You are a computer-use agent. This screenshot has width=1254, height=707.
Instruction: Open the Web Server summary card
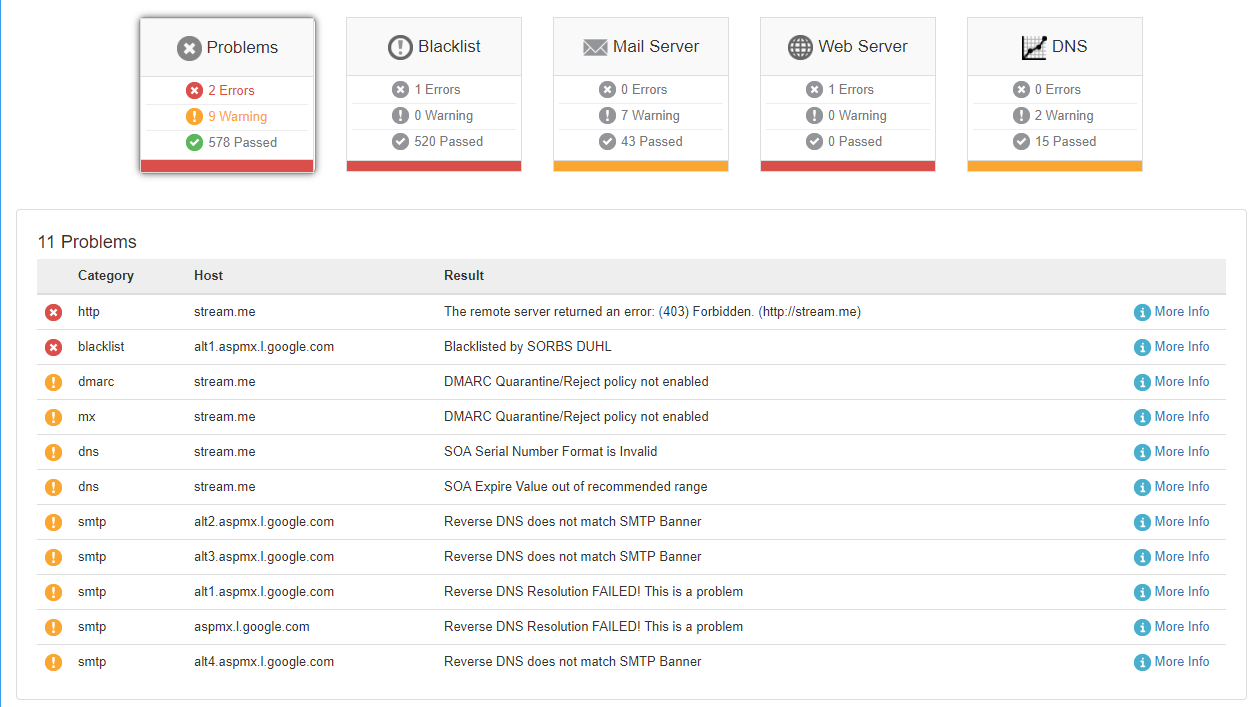(x=848, y=95)
